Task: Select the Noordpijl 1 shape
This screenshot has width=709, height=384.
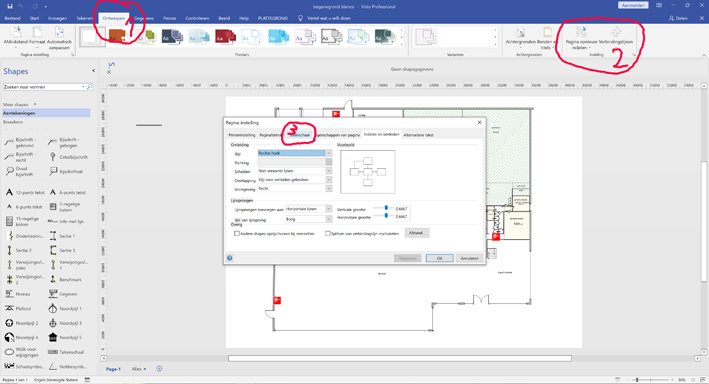Action: [66, 308]
